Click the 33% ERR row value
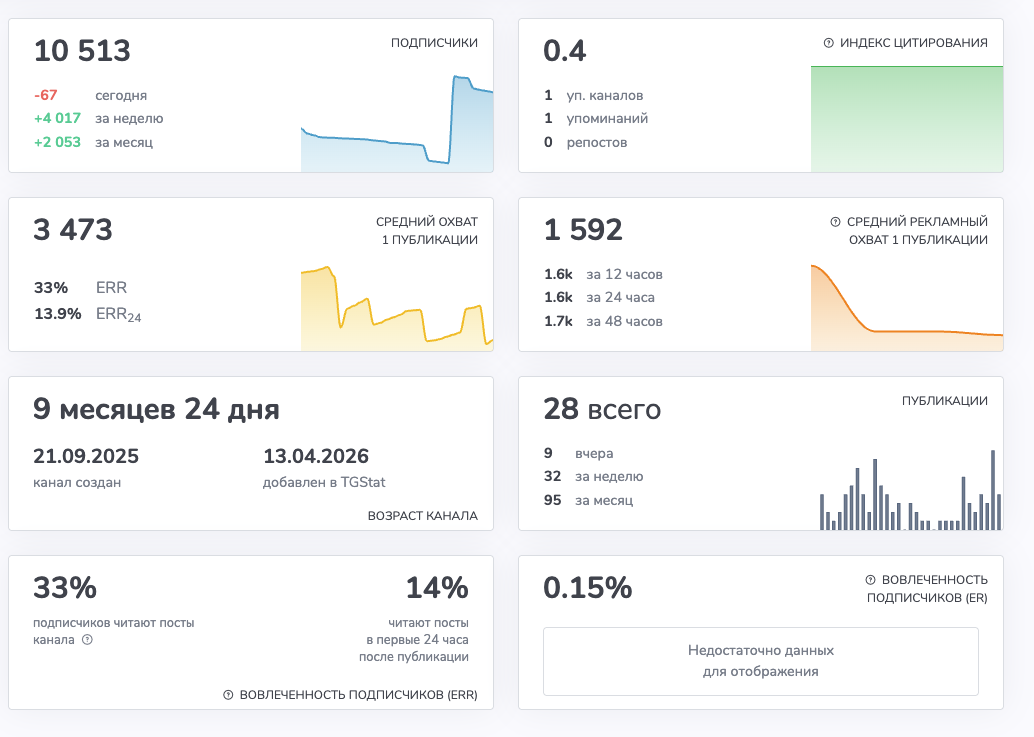 51,287
